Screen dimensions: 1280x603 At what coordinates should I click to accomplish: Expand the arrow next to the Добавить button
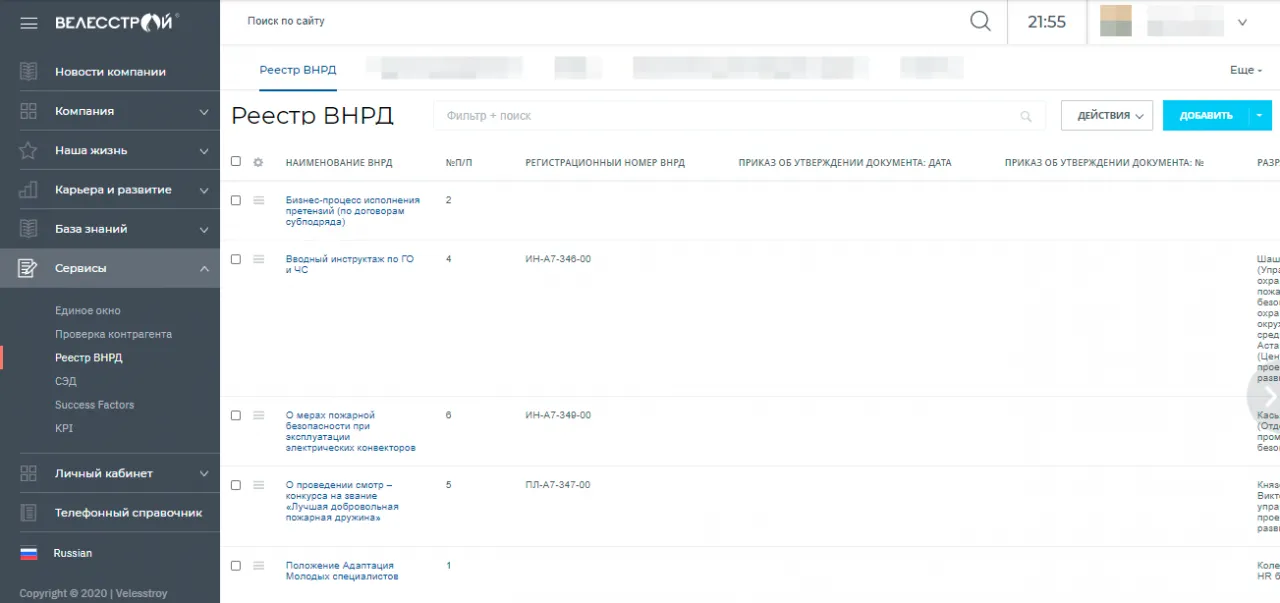tap(1259, 116)
